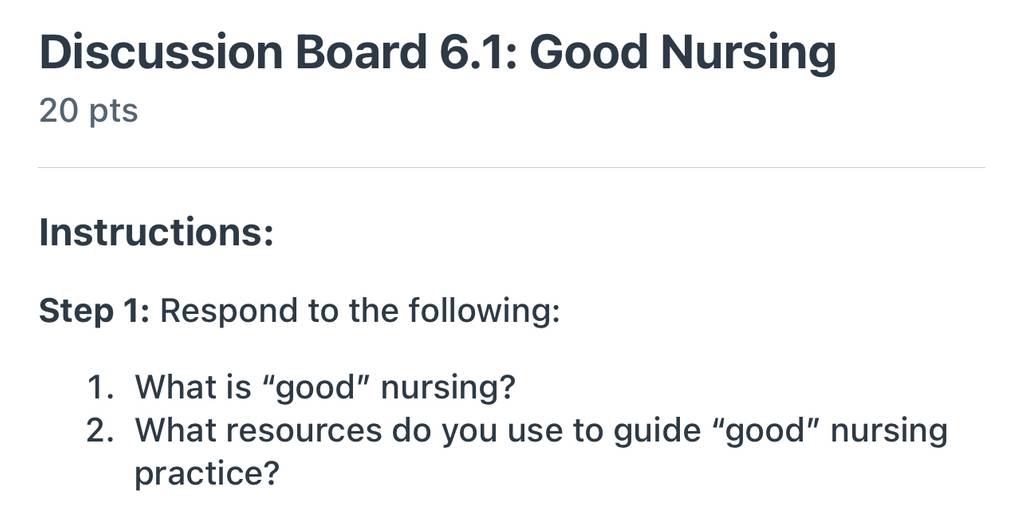This screenshot has height=520, width=1024.
Task: Select the "20 pts" points label
Action: 88,110
